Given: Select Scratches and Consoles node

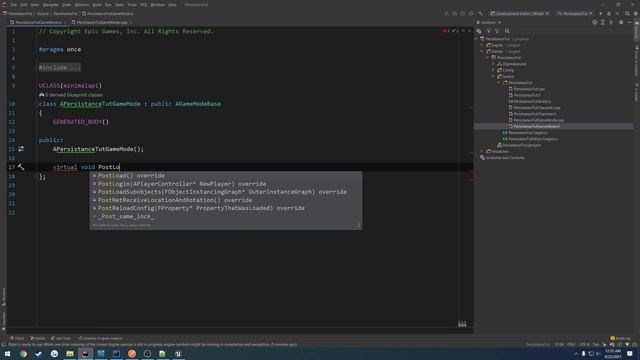Looking at the screenshot, I should click(x=502, y=158).
